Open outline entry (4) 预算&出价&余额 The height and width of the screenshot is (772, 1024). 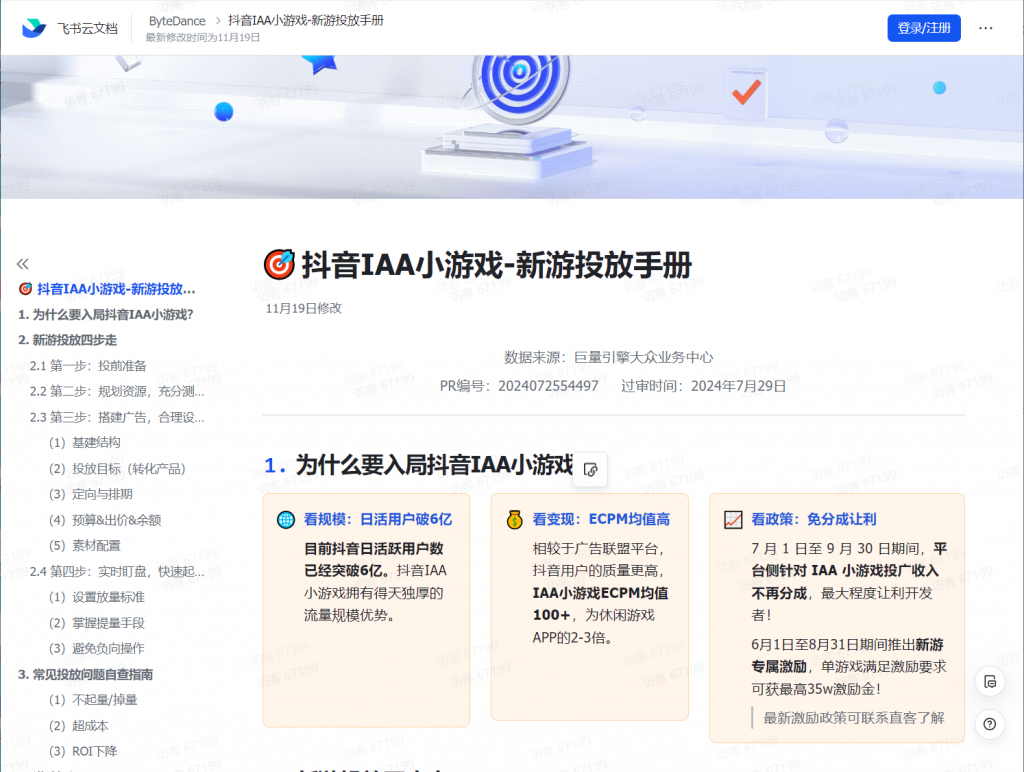(x=105, y=521)
